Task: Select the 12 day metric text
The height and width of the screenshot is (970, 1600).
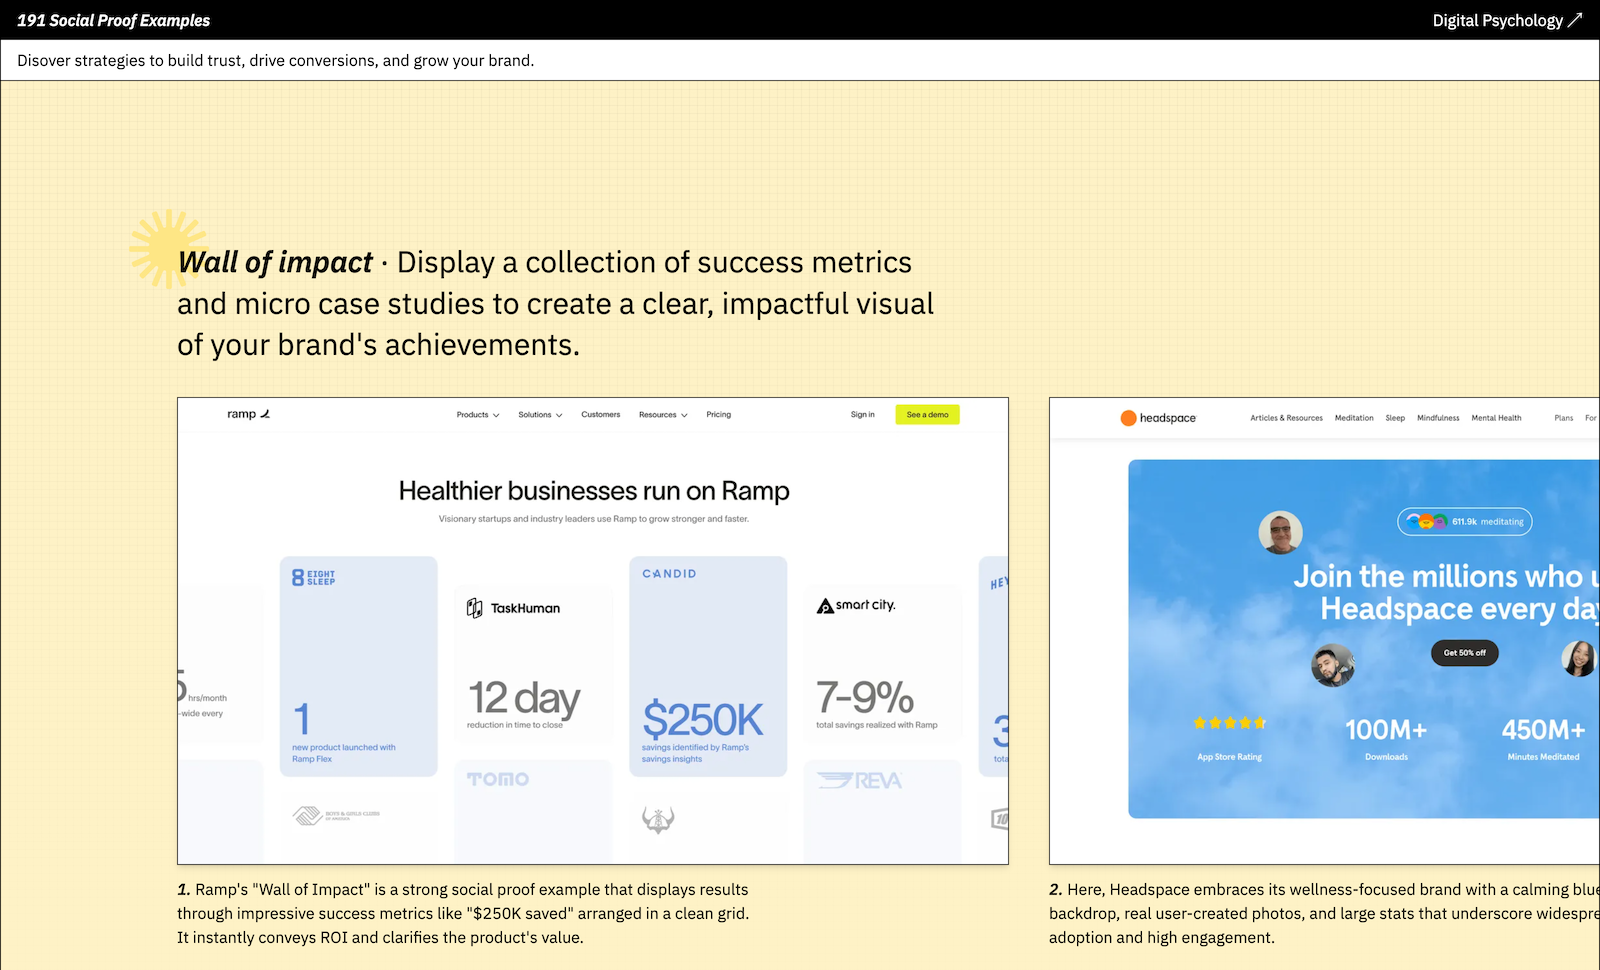Action: [x=524, y=698]
